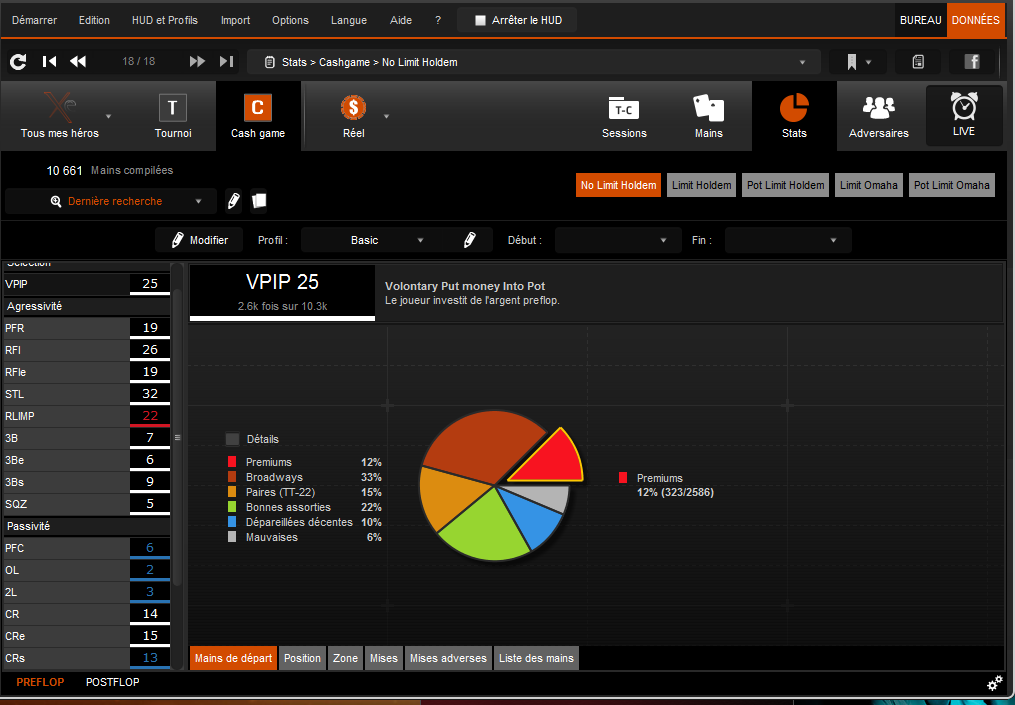Select the Tous mes héros icon
Screen dimensions: 1015x705
(x=60, y=107)
